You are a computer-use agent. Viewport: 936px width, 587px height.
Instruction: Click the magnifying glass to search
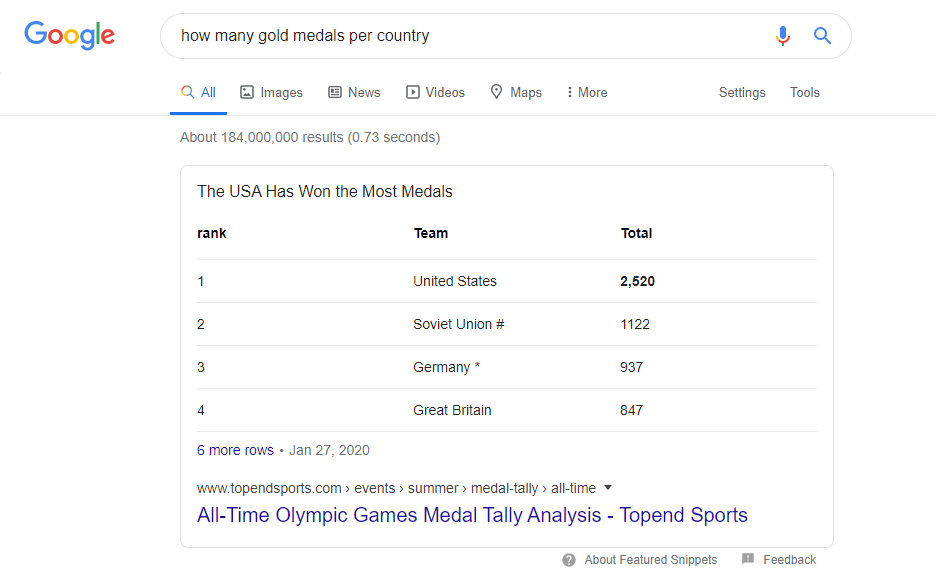click(822, 35)
